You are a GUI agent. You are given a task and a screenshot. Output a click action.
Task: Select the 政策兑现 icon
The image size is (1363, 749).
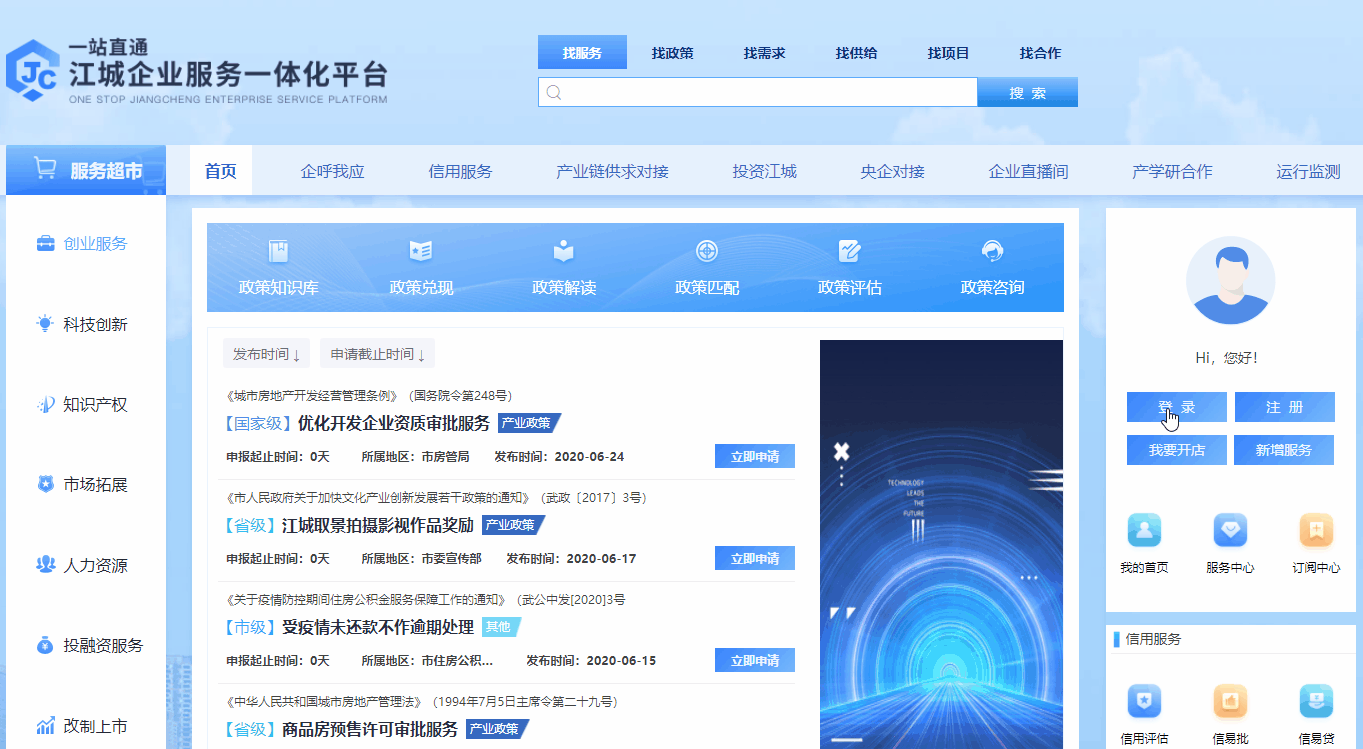(419, 268)
